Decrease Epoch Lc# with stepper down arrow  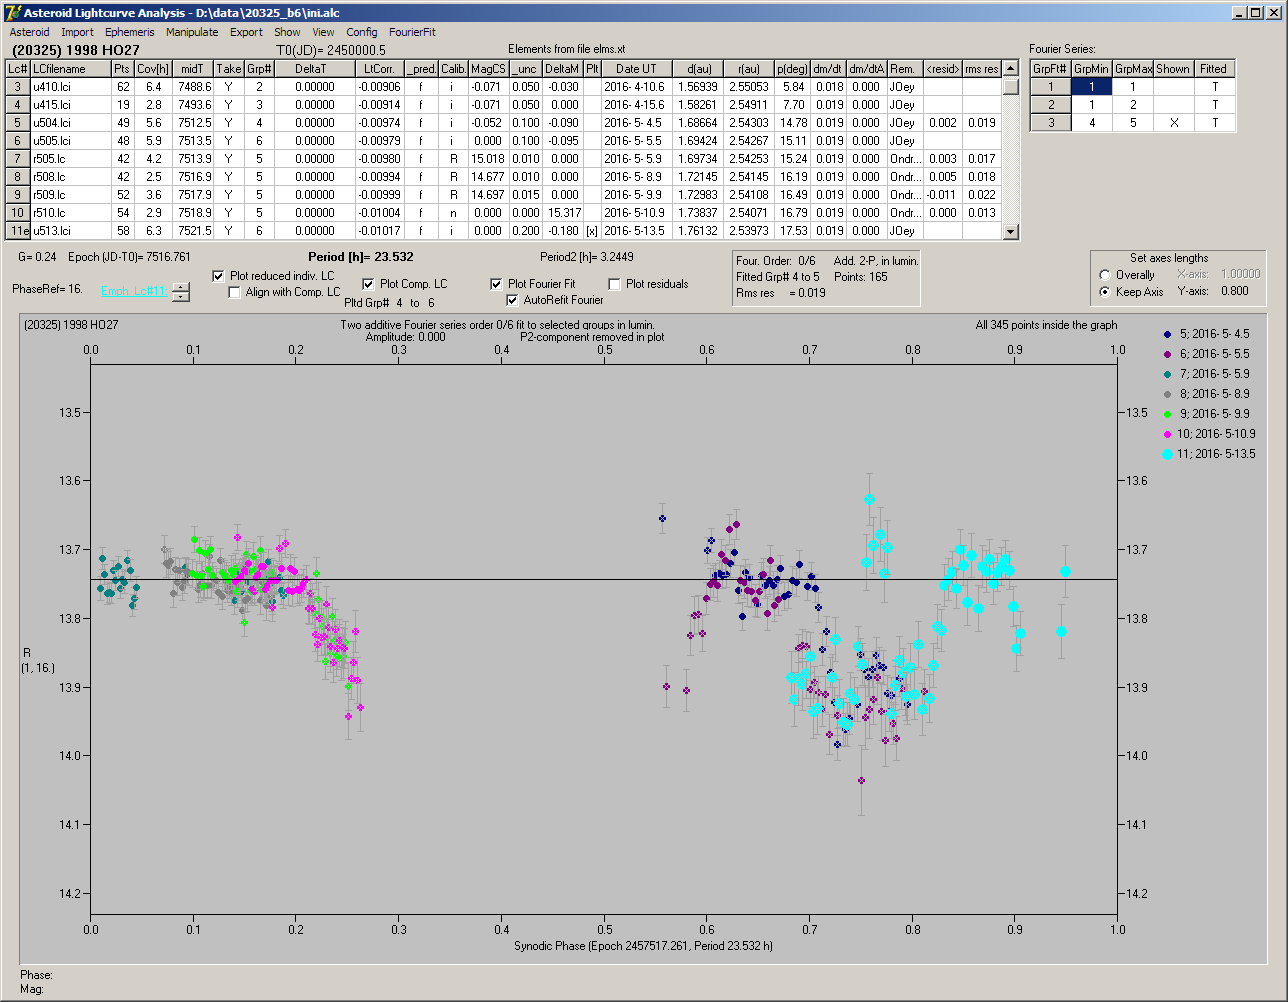point(180,296)
